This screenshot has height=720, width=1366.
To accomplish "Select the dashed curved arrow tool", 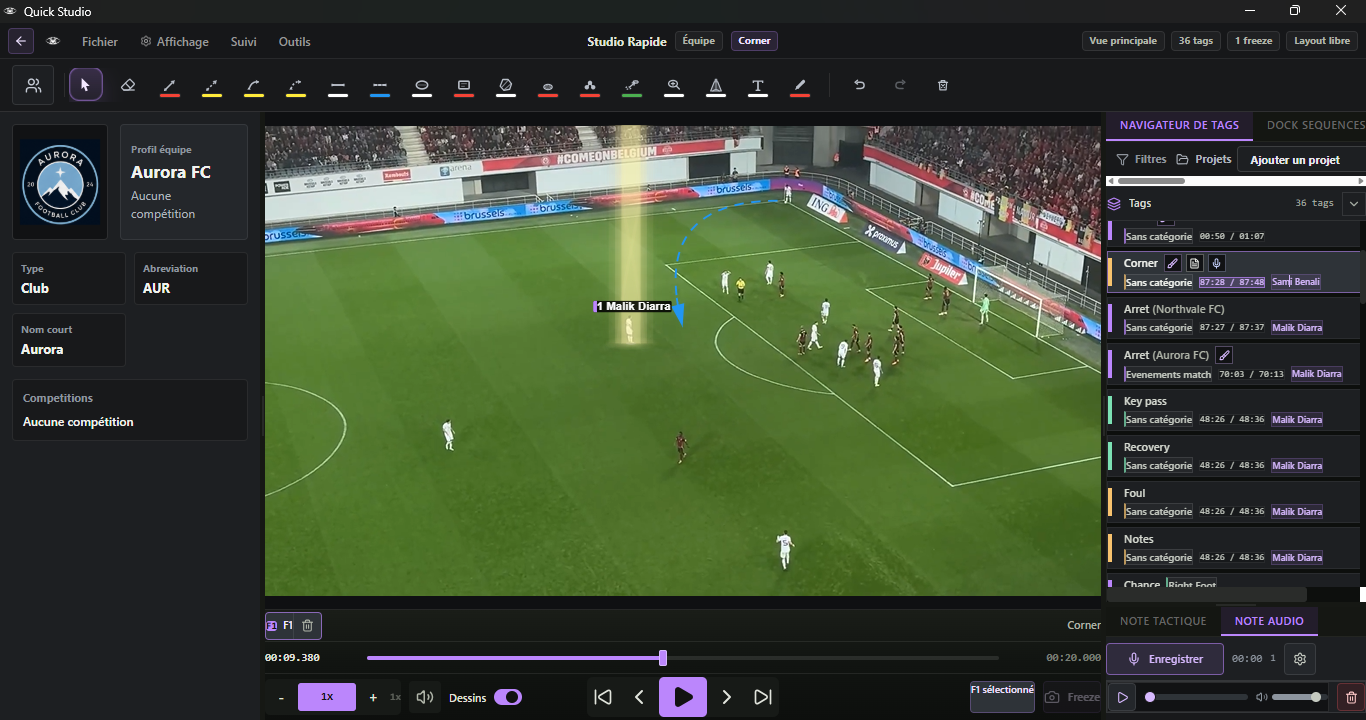I will 296,85.
